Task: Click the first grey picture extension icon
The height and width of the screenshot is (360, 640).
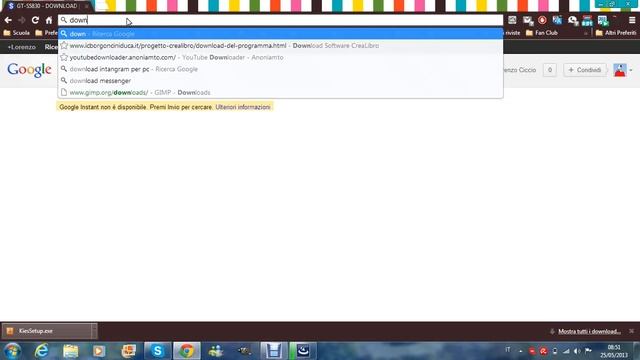Action: coord(512,20)
